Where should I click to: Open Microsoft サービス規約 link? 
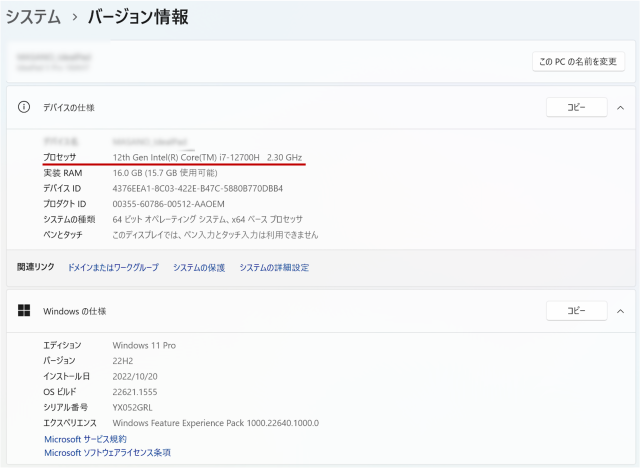pyautogui.click(x=85, y=439)
